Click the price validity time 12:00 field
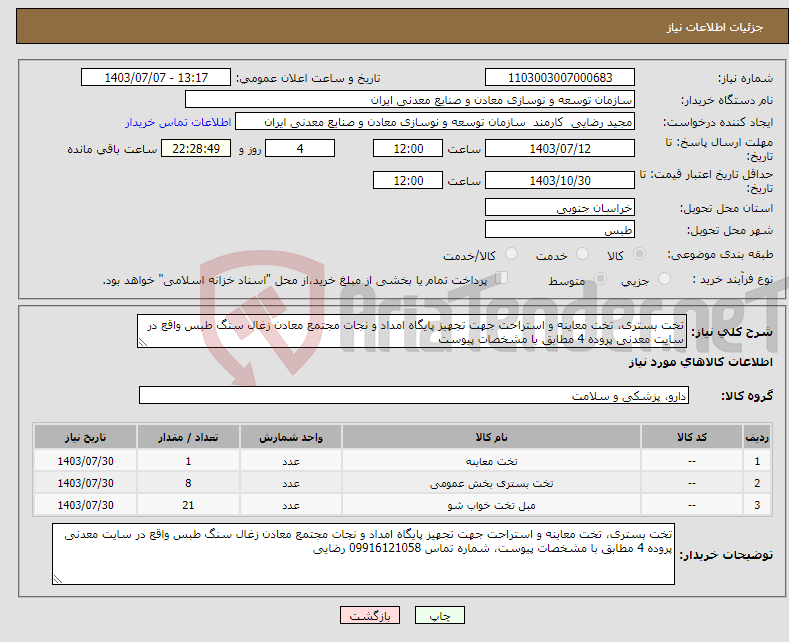The height and width of the screenshot is (642, 789). pyautogui.click(x=408, y=180)
